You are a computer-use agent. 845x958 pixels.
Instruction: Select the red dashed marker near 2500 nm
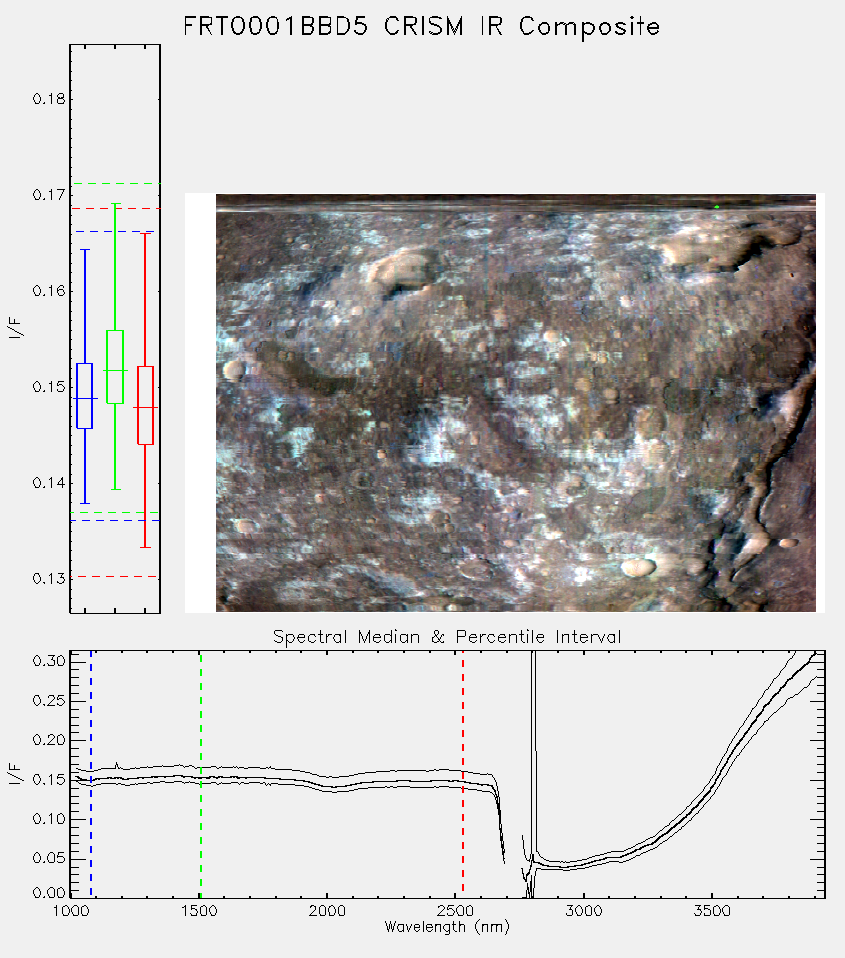[463, 774]
